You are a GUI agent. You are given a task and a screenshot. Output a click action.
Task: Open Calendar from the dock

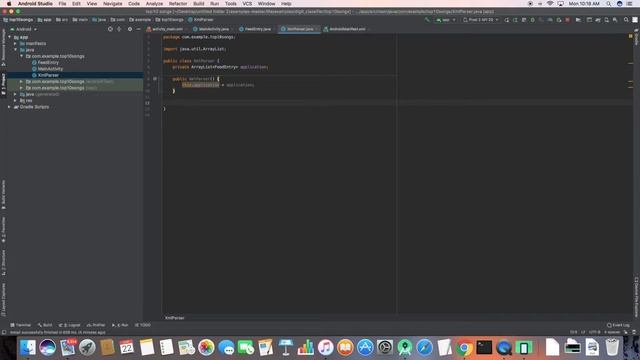(x=127, y=348)
